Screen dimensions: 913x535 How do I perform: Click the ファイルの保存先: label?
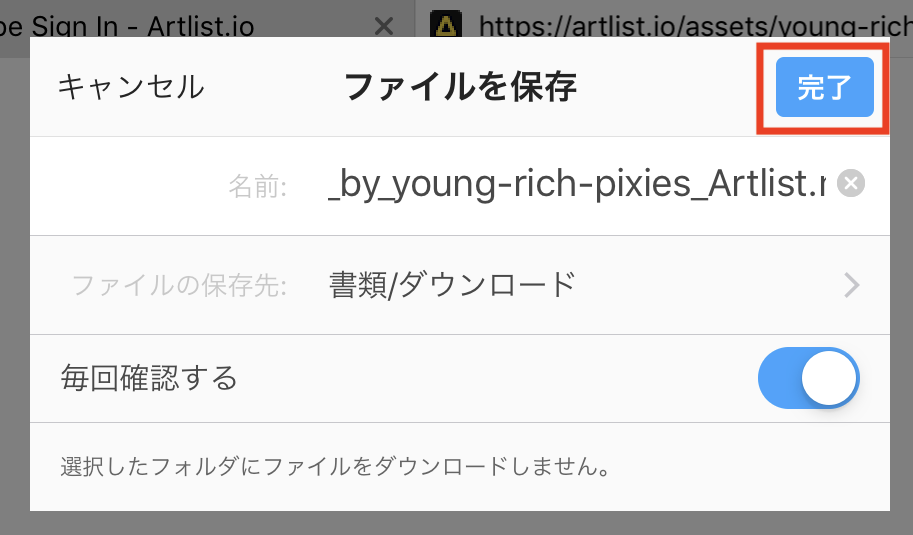(180, 286)
